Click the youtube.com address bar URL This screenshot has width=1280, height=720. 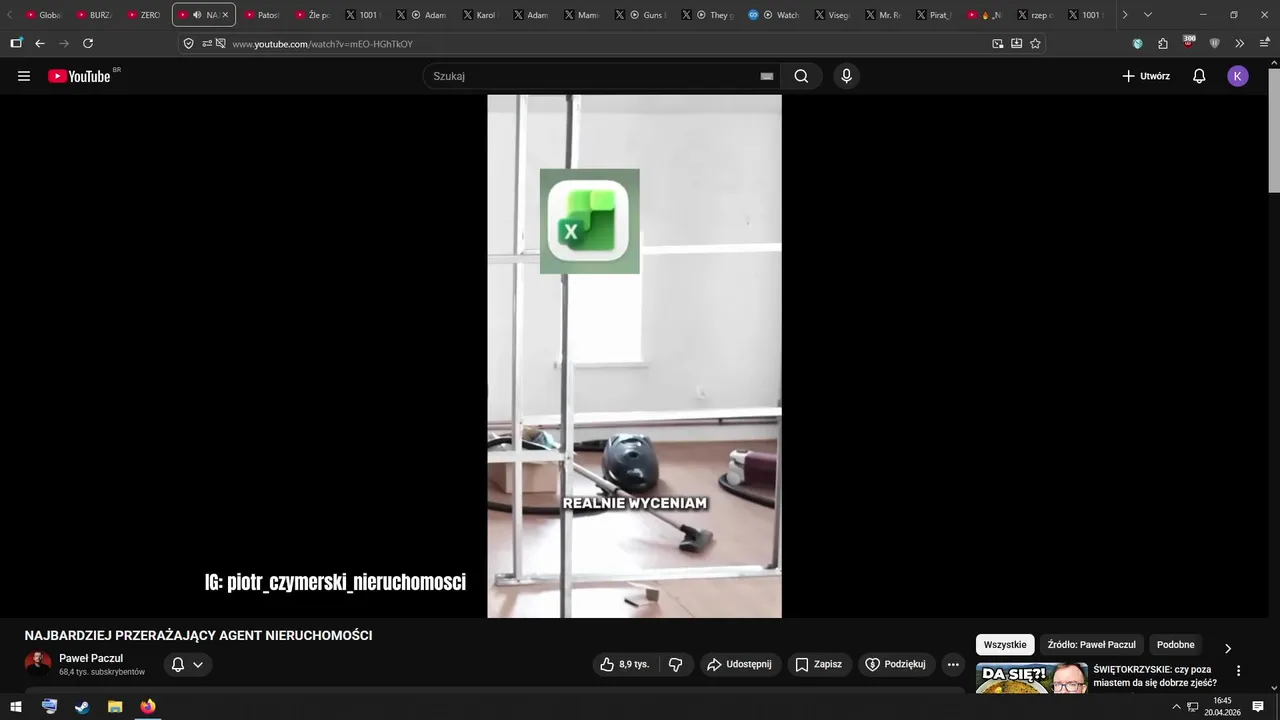tap(323, 44)
